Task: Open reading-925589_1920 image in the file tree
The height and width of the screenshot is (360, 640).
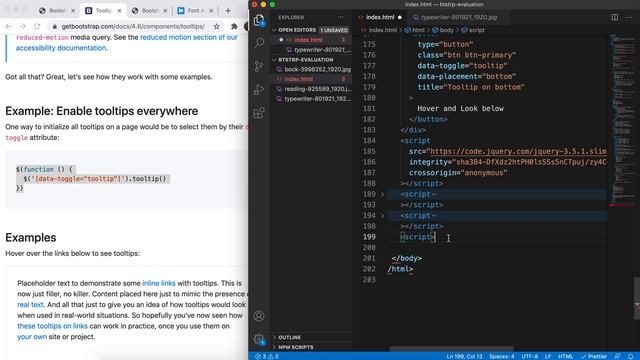Action: [x=312, y=89]
